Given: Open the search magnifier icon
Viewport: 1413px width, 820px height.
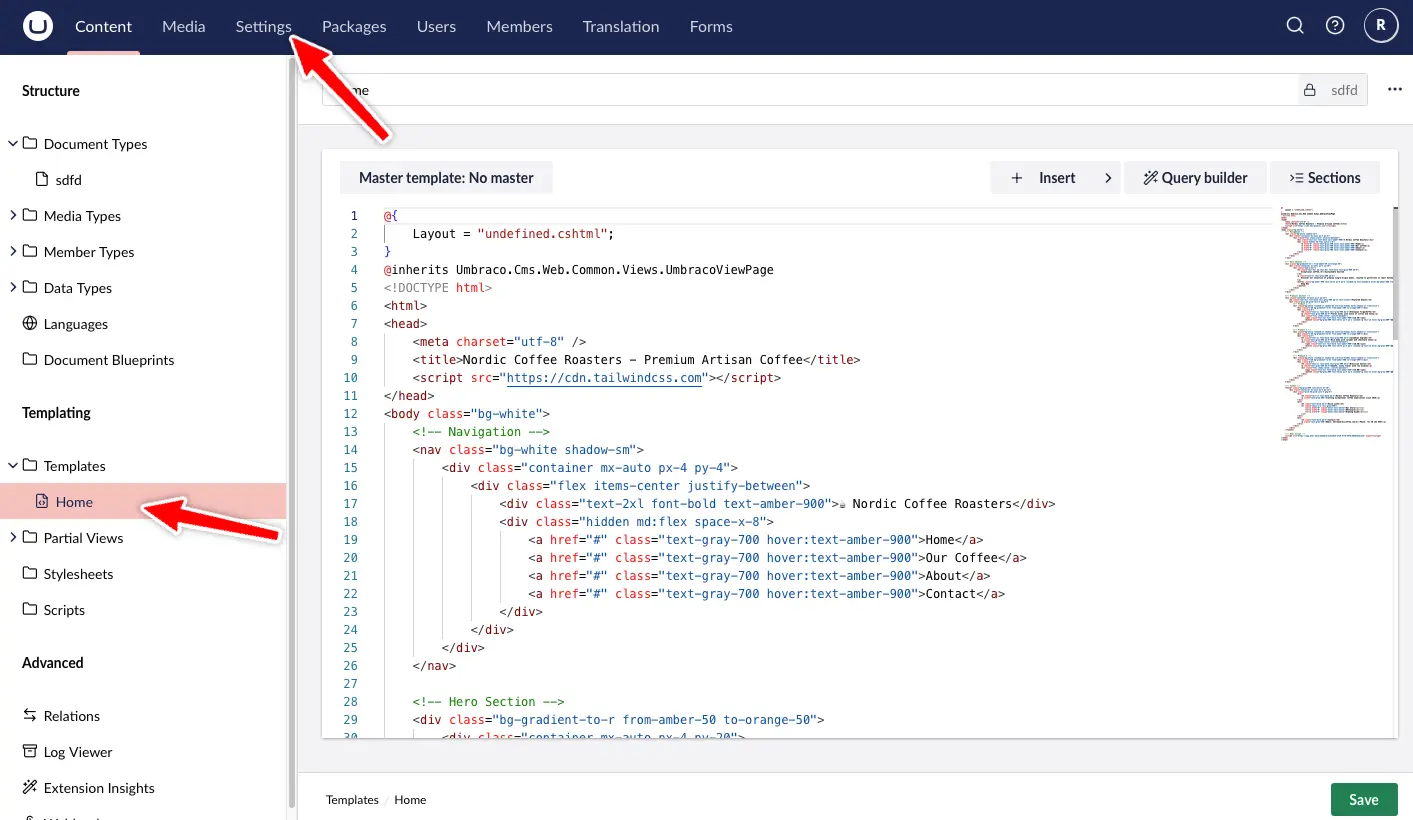Looking at the screenshot, I should point(1295,27).
